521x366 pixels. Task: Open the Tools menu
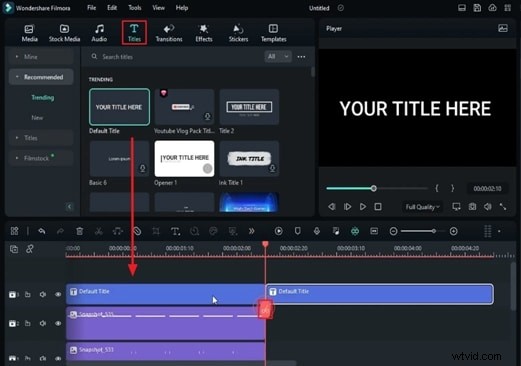coord(135,8)
